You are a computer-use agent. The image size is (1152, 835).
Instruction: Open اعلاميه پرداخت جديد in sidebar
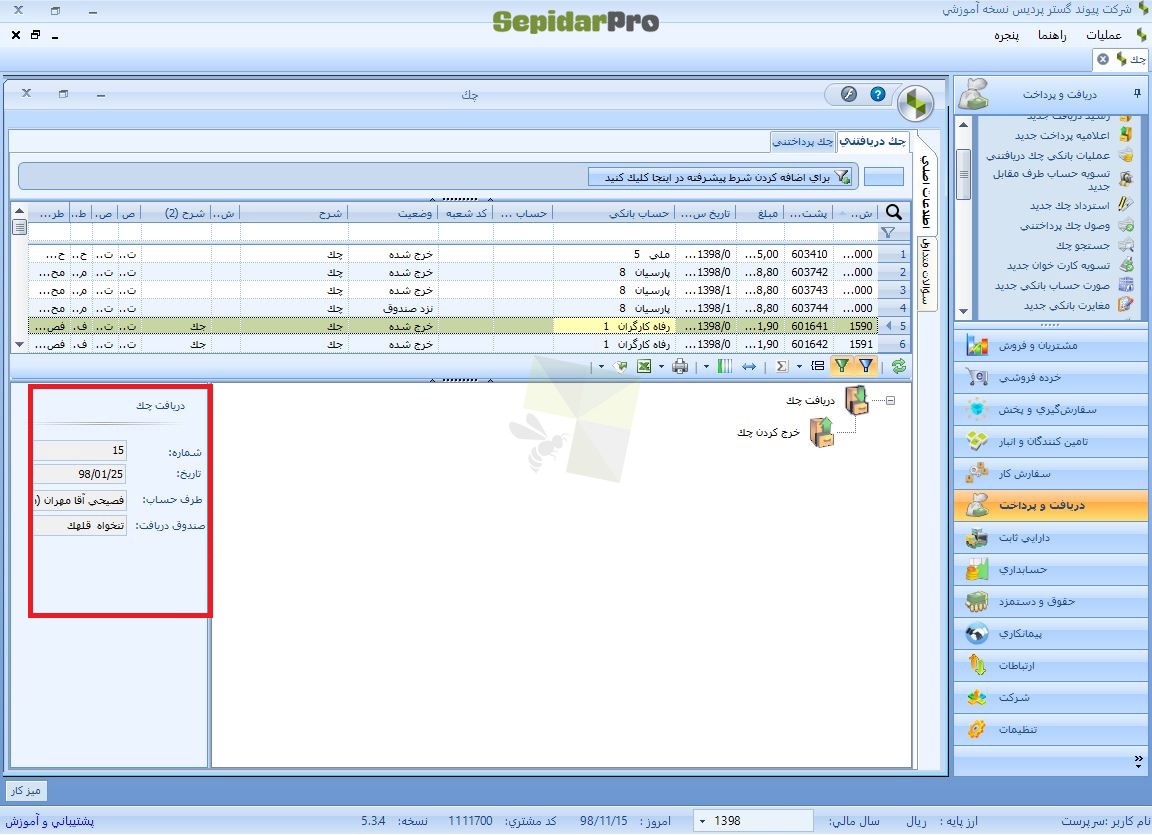coord(1062,136)
